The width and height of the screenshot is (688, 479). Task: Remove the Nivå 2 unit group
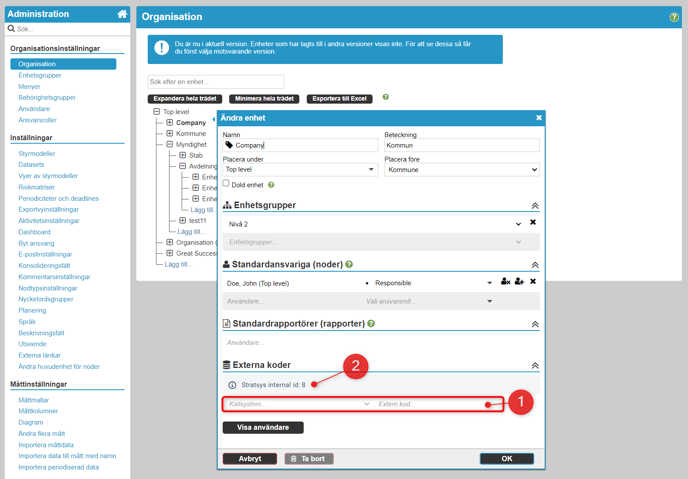533,223
